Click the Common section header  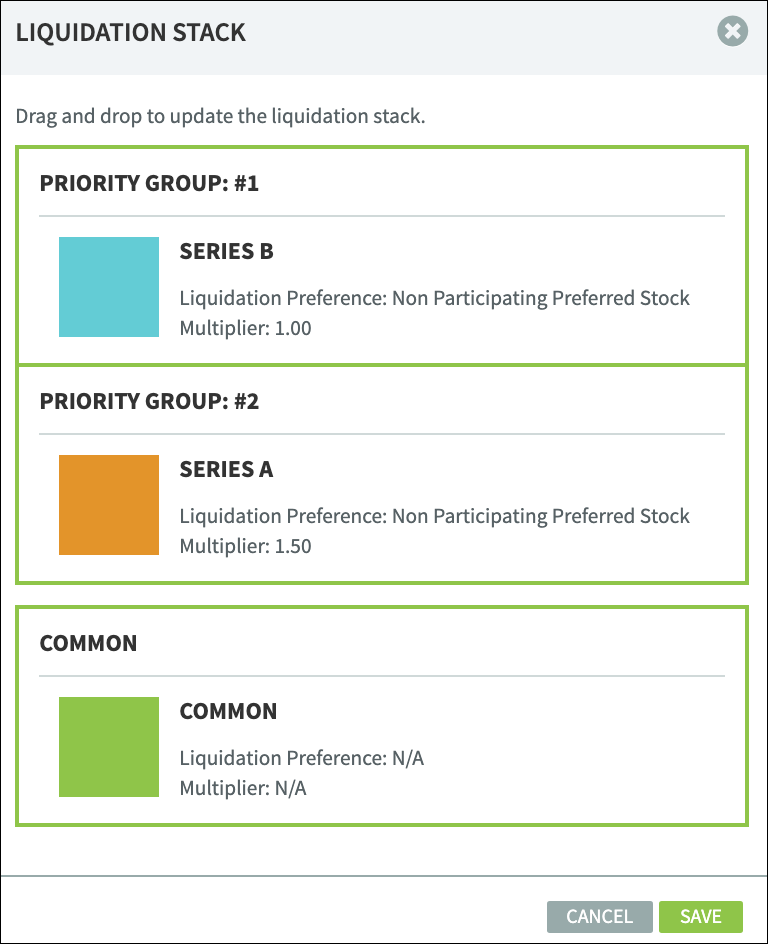pos(88,643)
